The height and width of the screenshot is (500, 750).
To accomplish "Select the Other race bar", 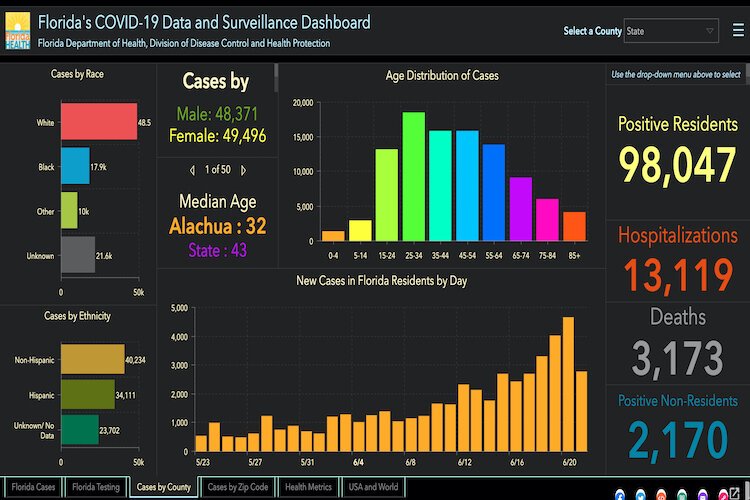I will coord(69,210).
